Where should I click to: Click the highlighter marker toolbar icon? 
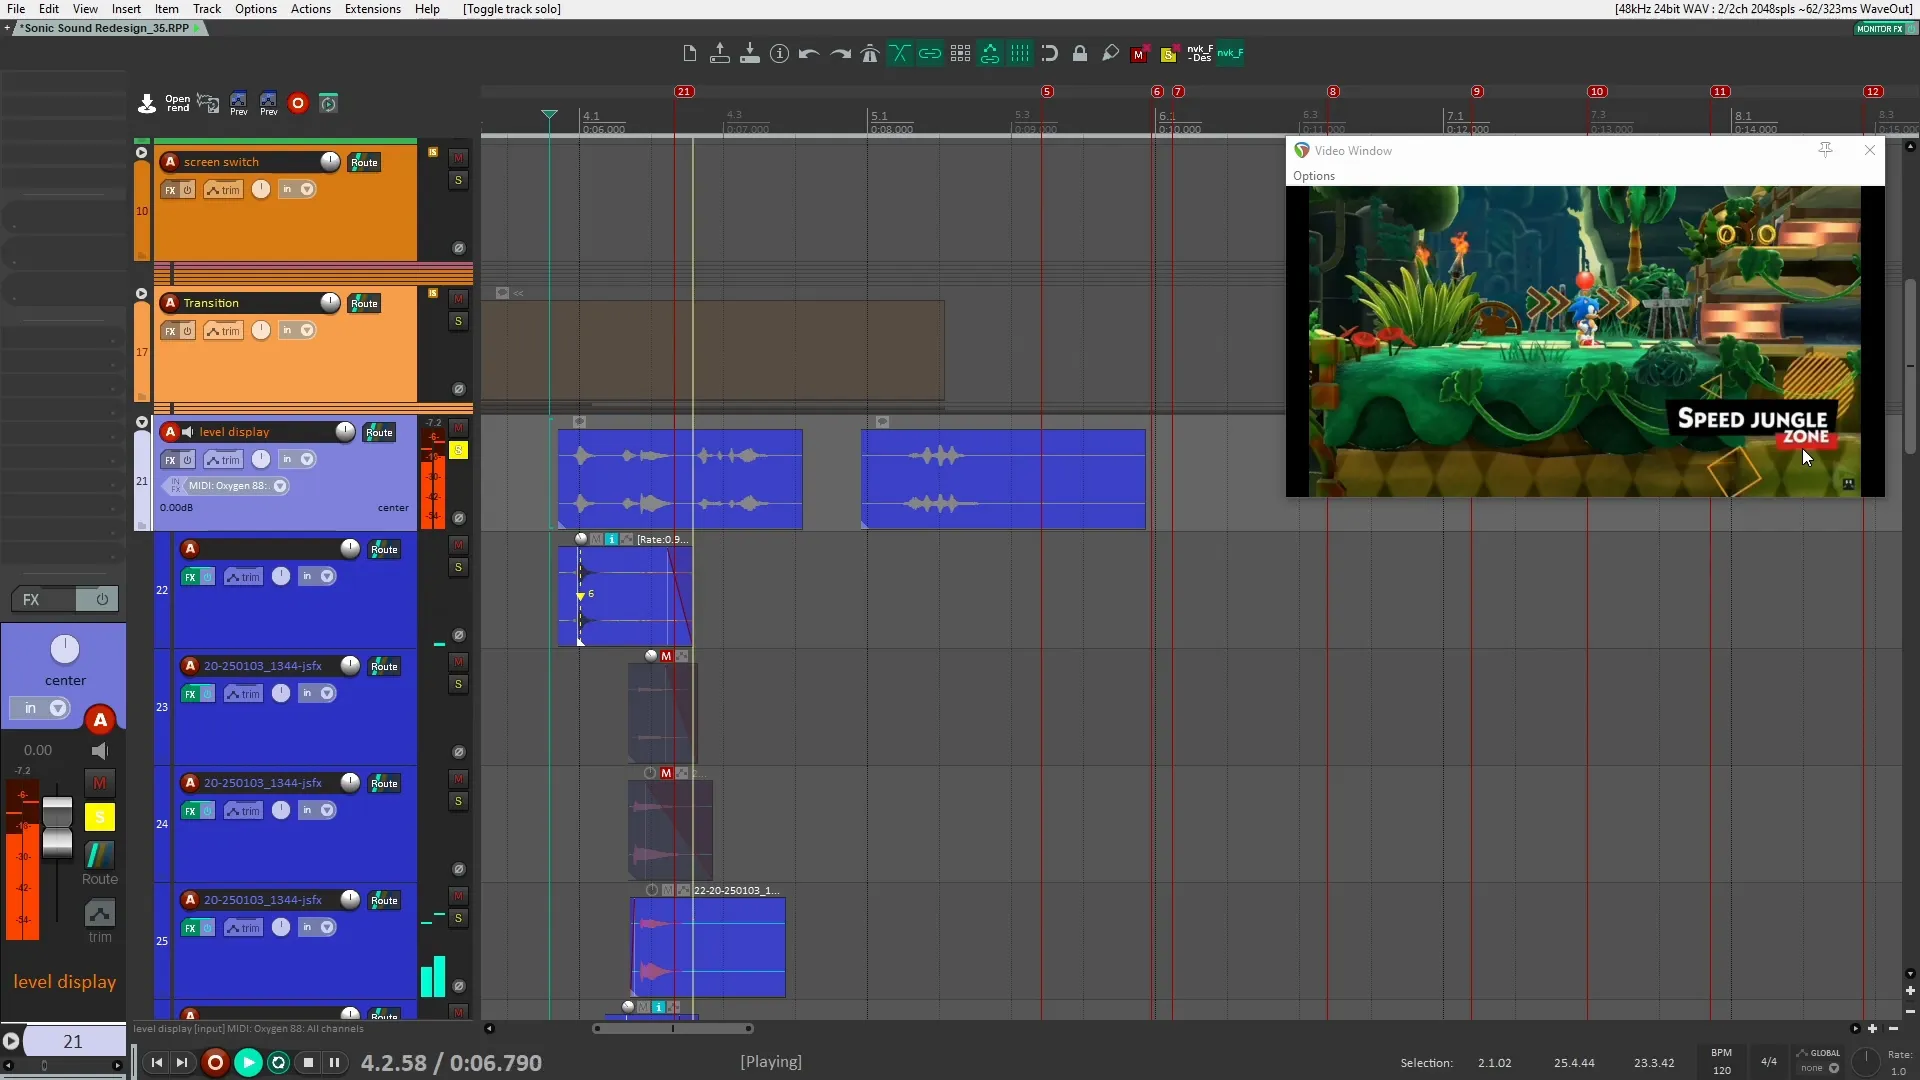click(x=1110, y=54)
